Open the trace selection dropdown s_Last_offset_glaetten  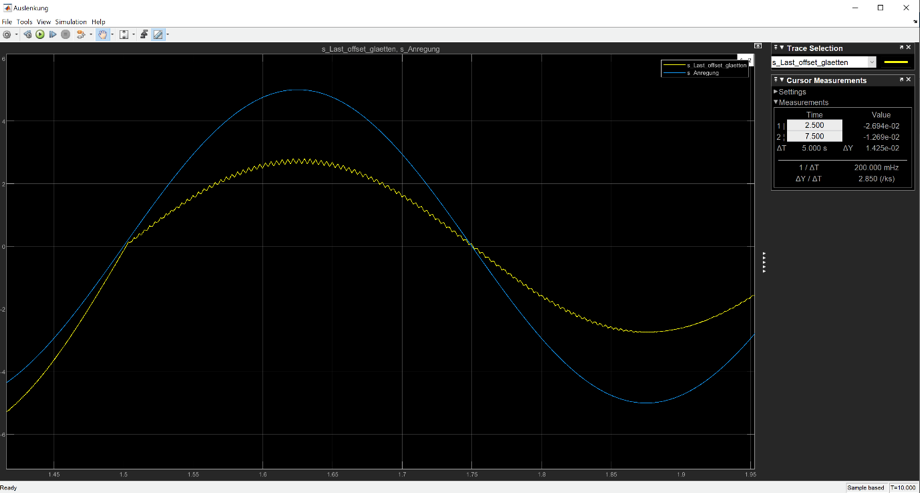(823, 62)
